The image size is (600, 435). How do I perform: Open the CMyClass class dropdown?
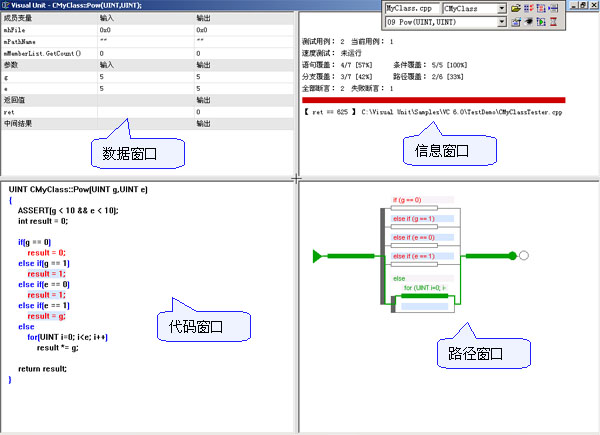tap(502, 8)
